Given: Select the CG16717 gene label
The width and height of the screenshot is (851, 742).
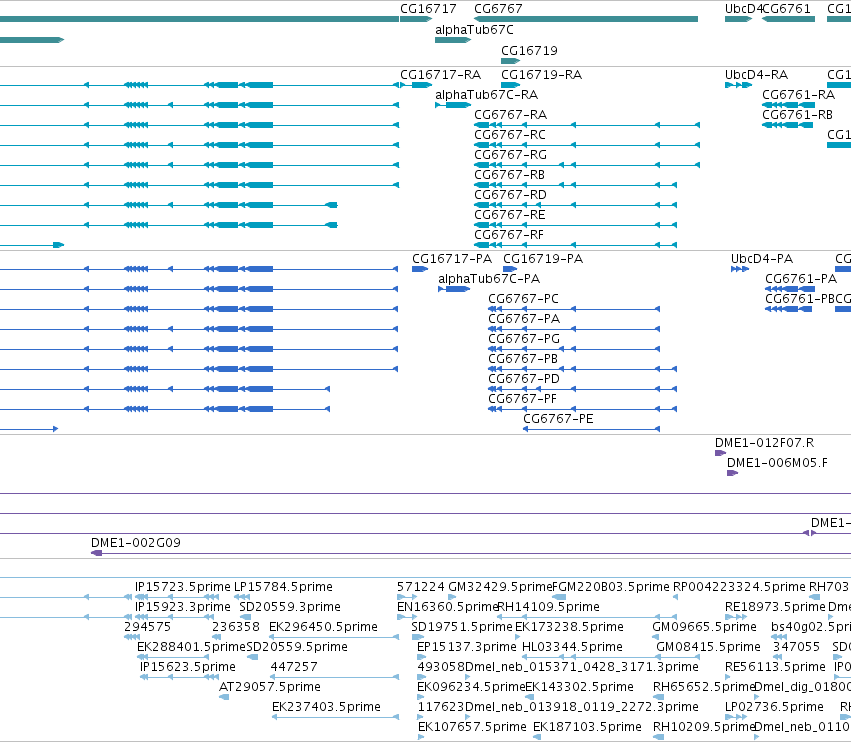Looking at the screenshot, I should click(428, 9).
